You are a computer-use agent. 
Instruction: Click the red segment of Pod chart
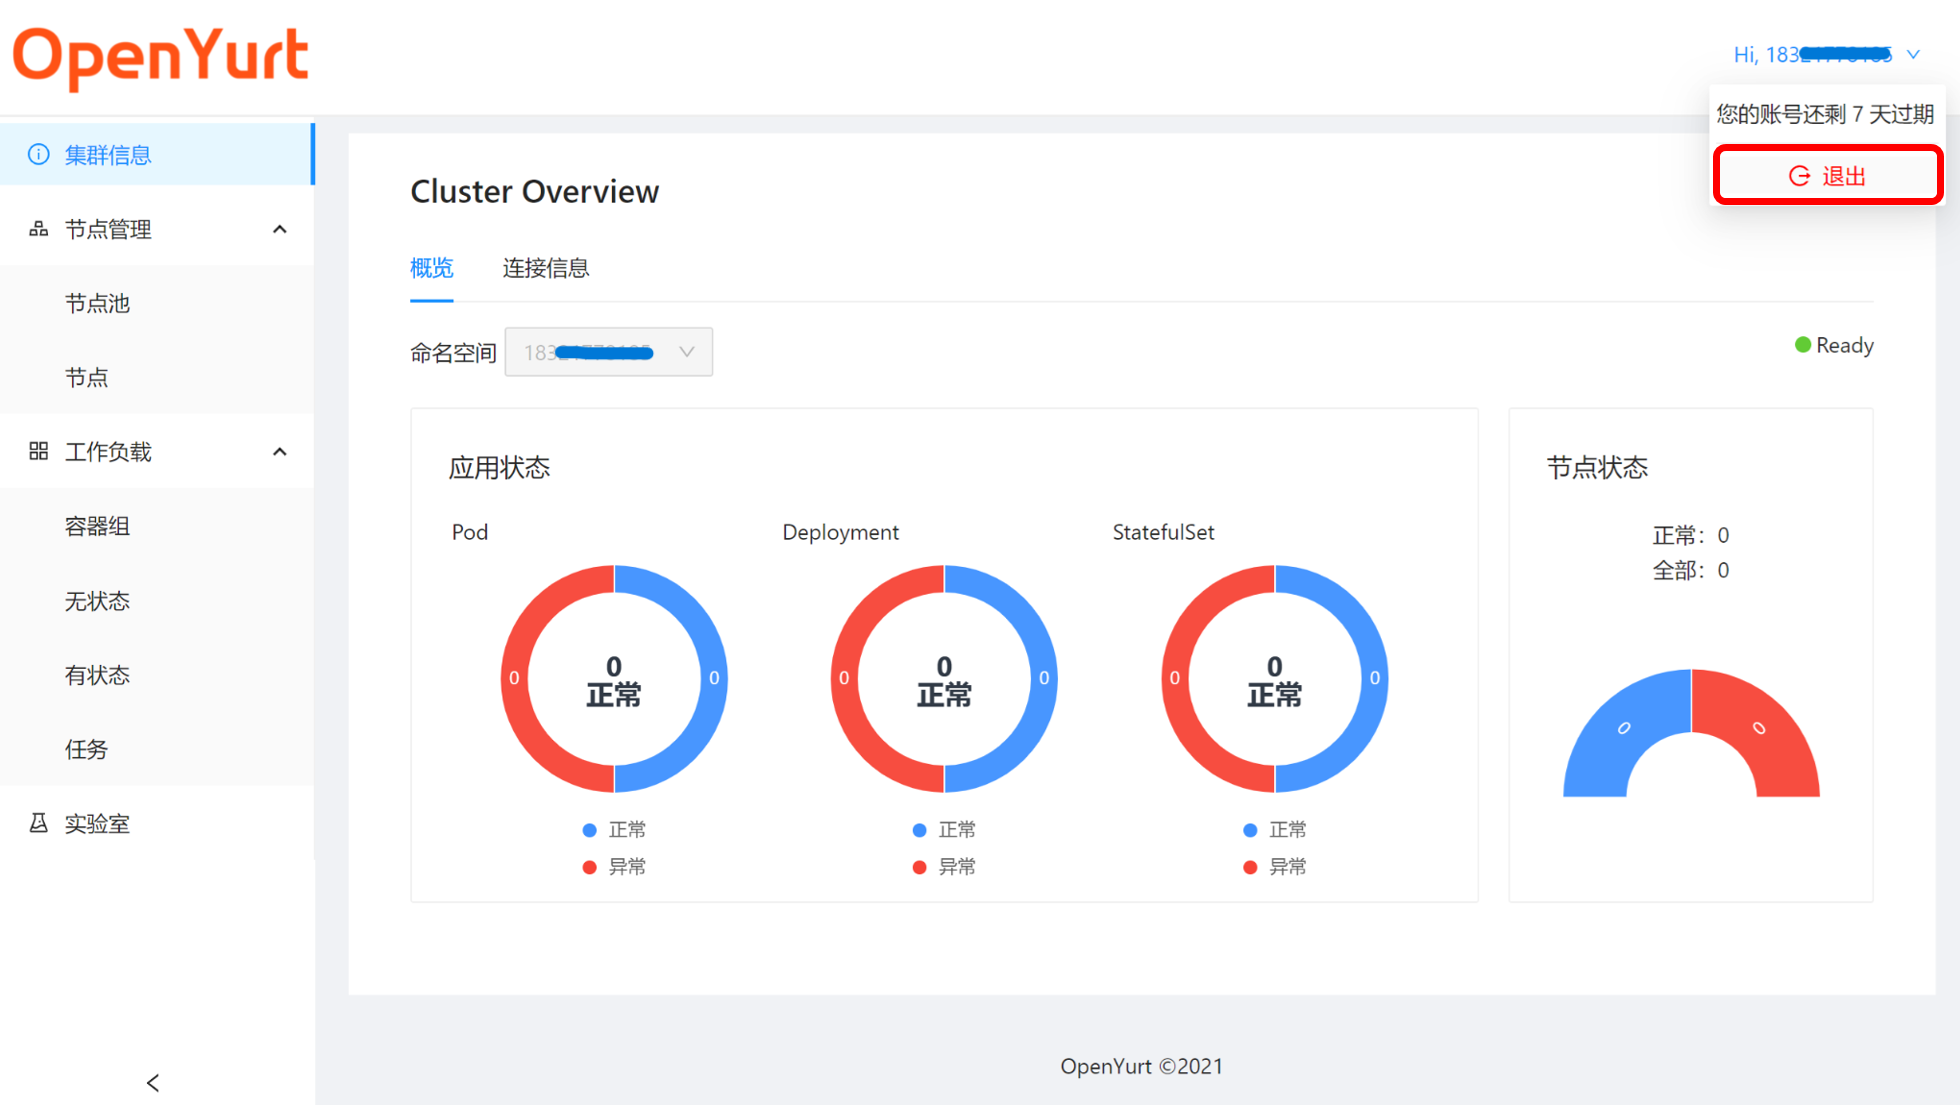[514, 680]
